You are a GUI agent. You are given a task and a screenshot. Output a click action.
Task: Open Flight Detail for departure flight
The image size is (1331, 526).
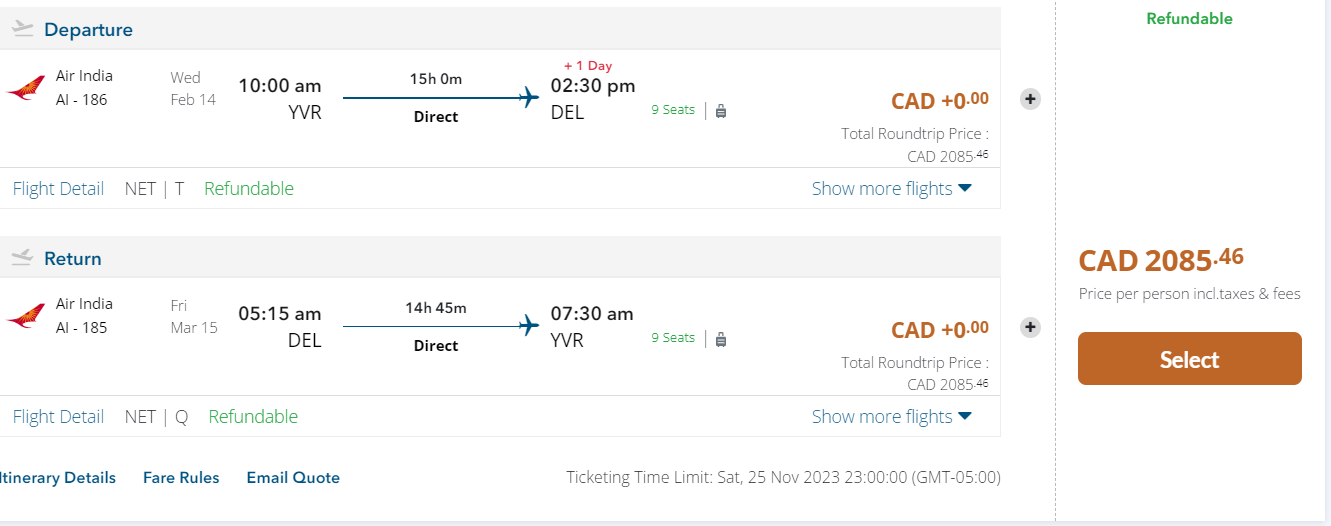pyautogui.click(x=58, y=188)
